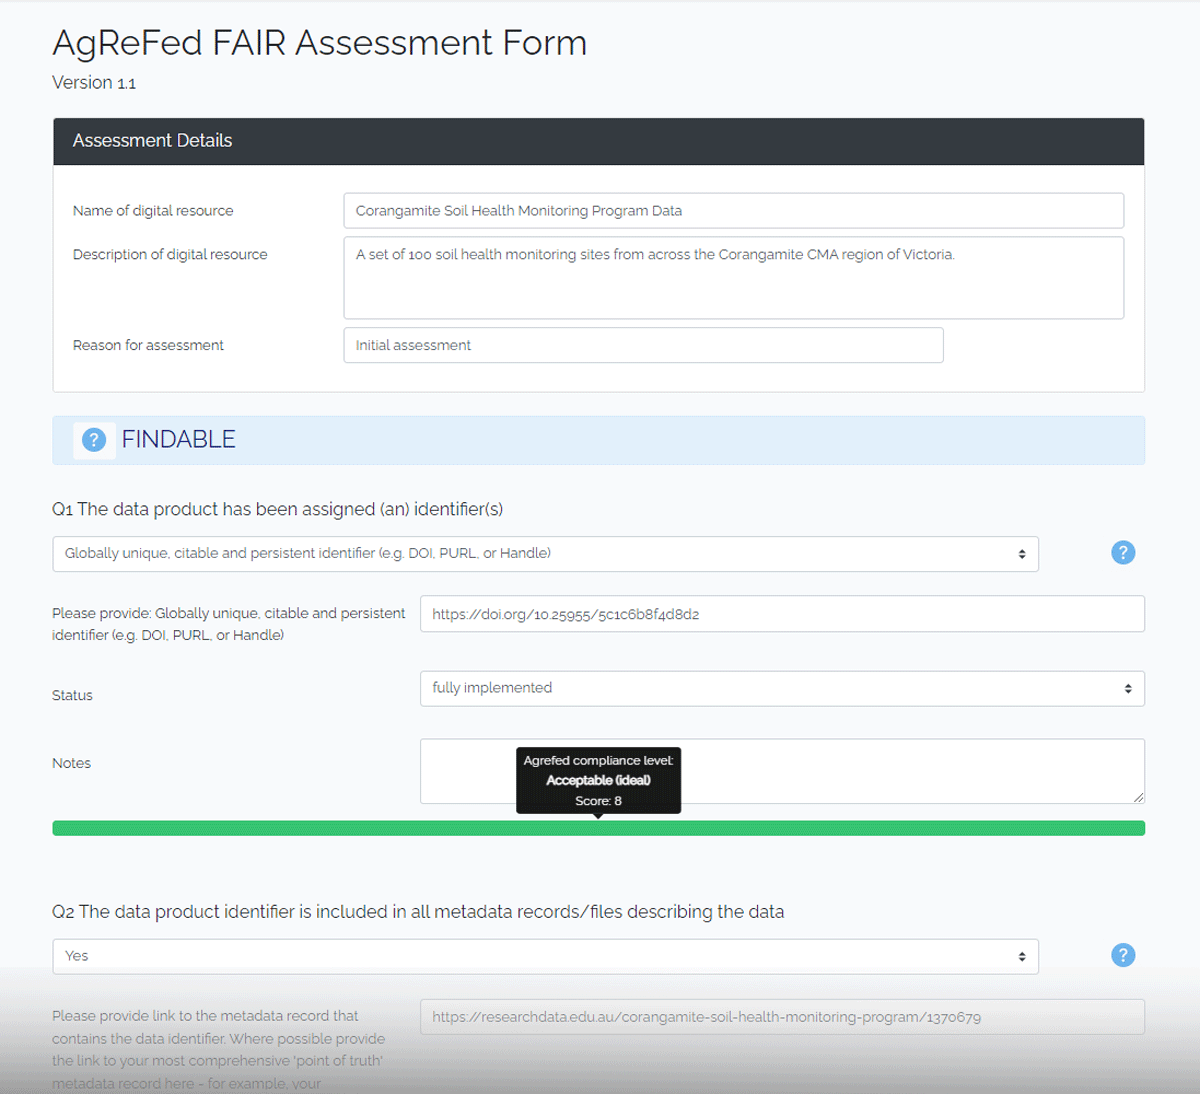Click the Q1 identifier question text
The height and width of the screenshot is (1094, 1200).
tap(277, 509)
